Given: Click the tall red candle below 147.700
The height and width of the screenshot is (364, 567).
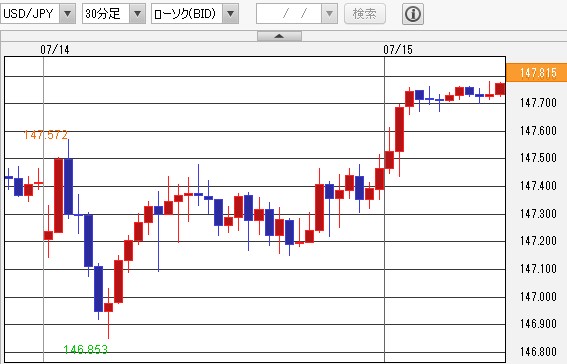Looking at the screenshot, I should click(x=399, y=129).
